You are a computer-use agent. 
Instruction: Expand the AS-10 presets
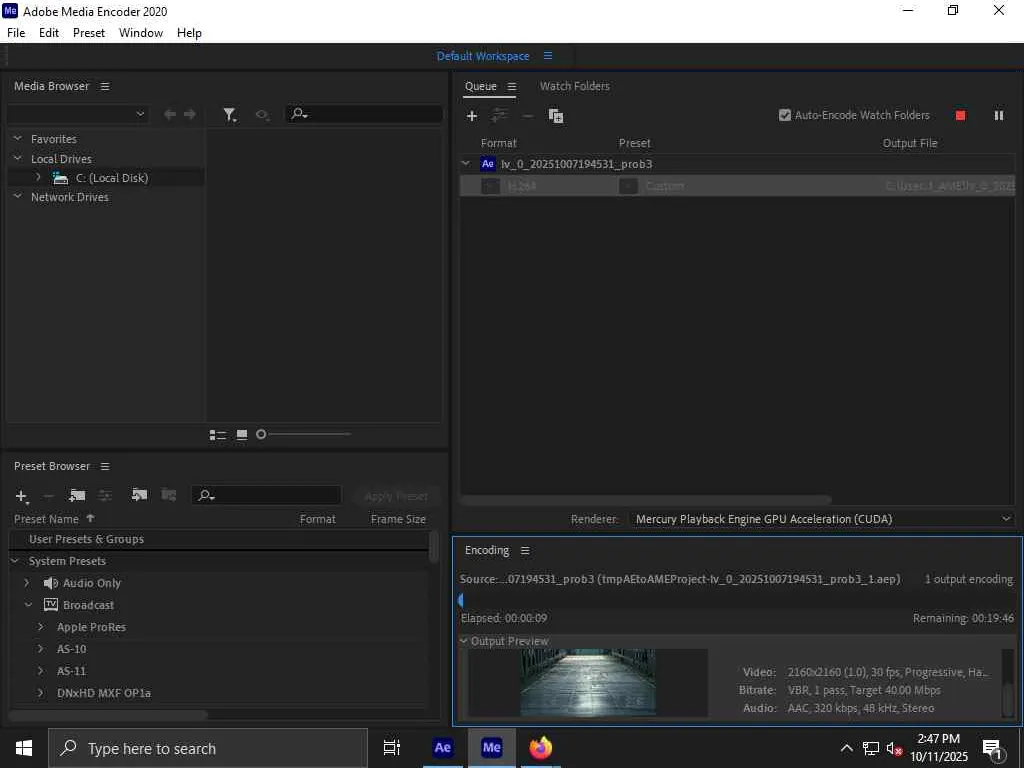(x=41, y=649)
